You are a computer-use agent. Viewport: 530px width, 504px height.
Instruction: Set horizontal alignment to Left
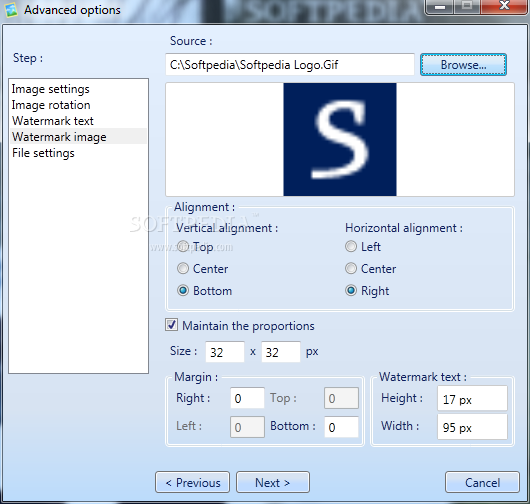click(351, 246)
